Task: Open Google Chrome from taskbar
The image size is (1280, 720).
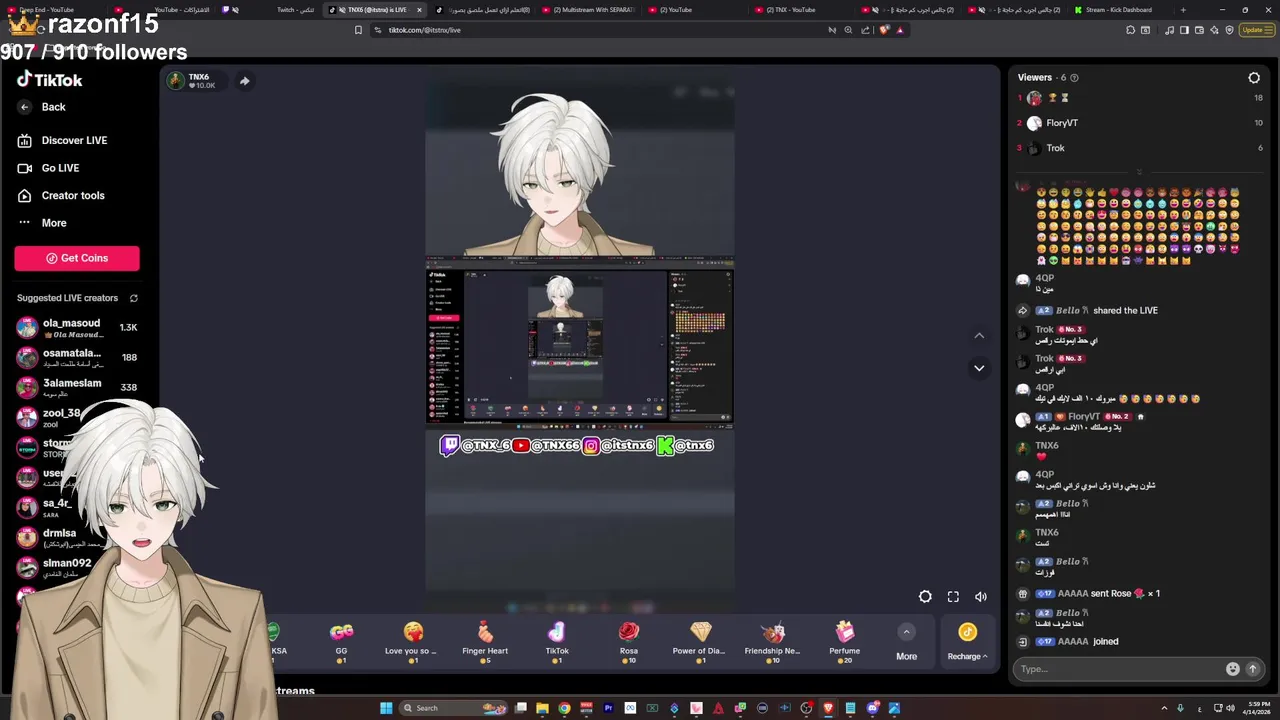Action: pos(564,708)
